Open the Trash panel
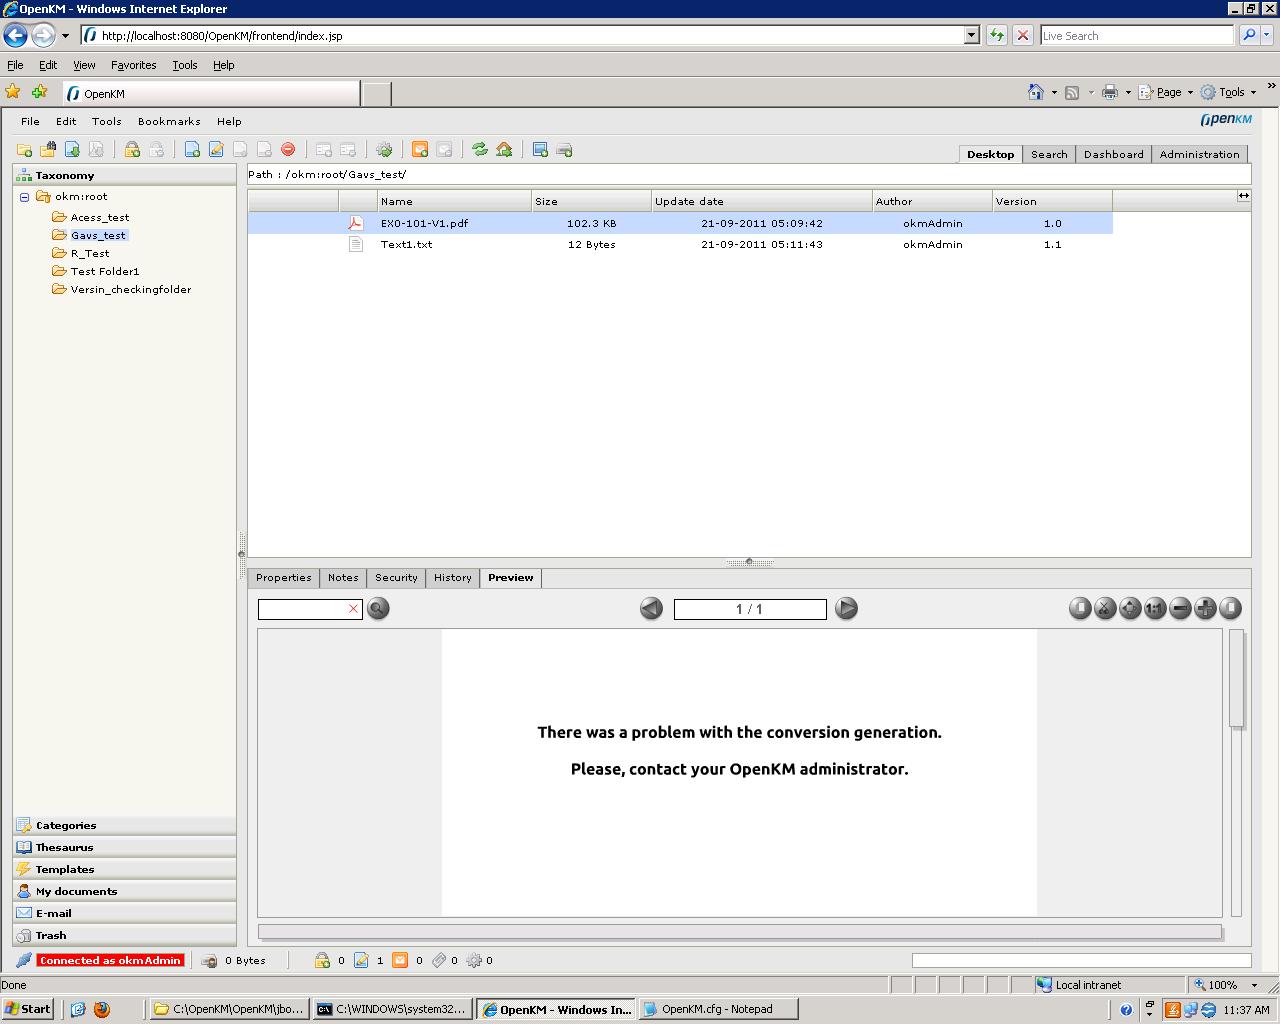This screenshot has width=1280, height=1024. 48,935
